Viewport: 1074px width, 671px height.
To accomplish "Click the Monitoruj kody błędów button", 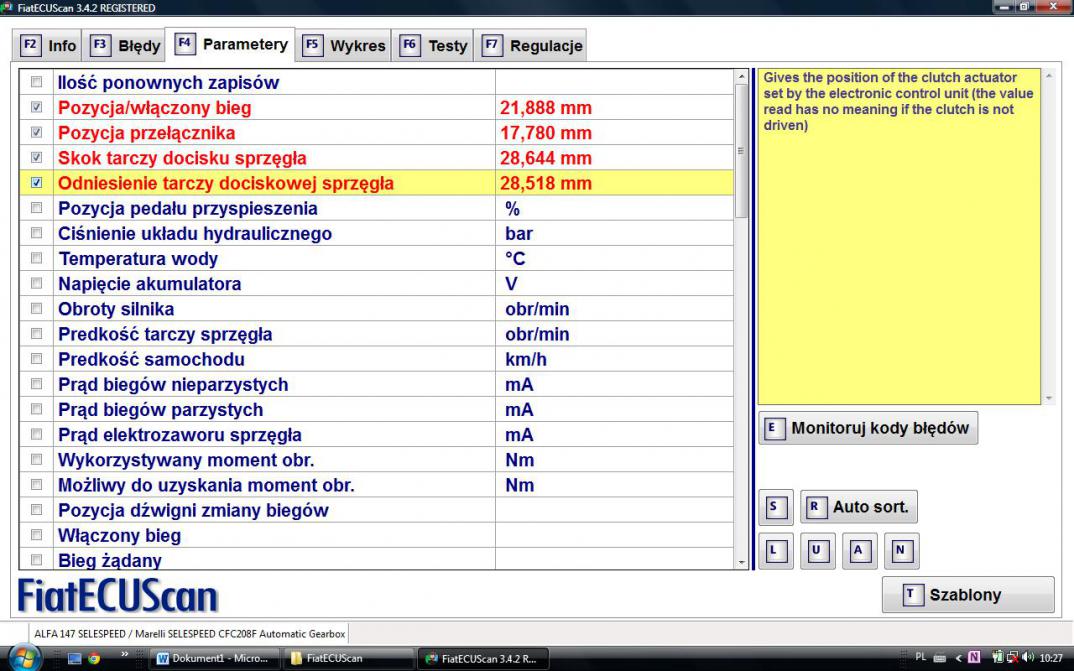I will click(x=868, y=428).
